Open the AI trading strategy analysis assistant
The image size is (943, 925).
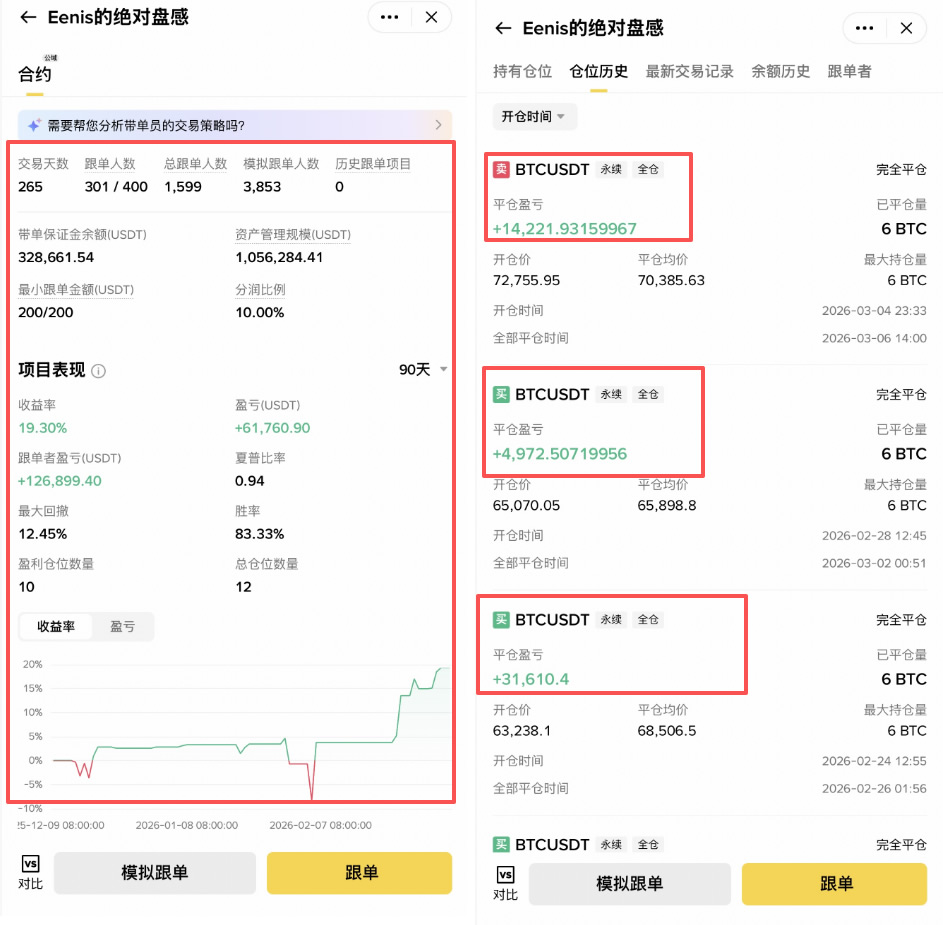click(x=231, y=125)
